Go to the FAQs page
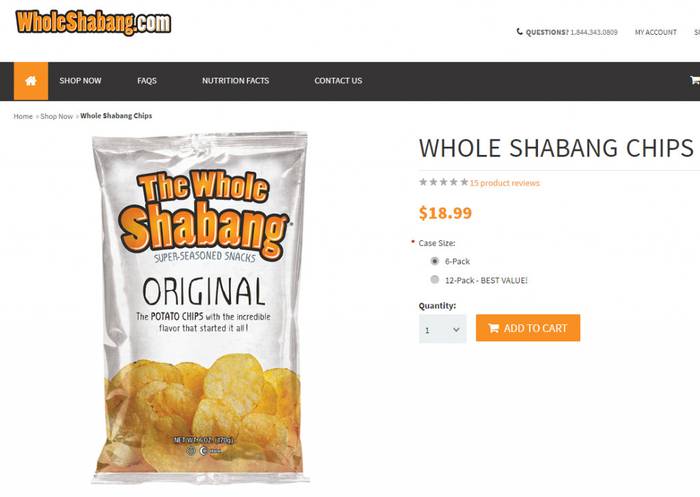Image resolution: width=700 pixels, height=497 pixels. tap(147, 81)
